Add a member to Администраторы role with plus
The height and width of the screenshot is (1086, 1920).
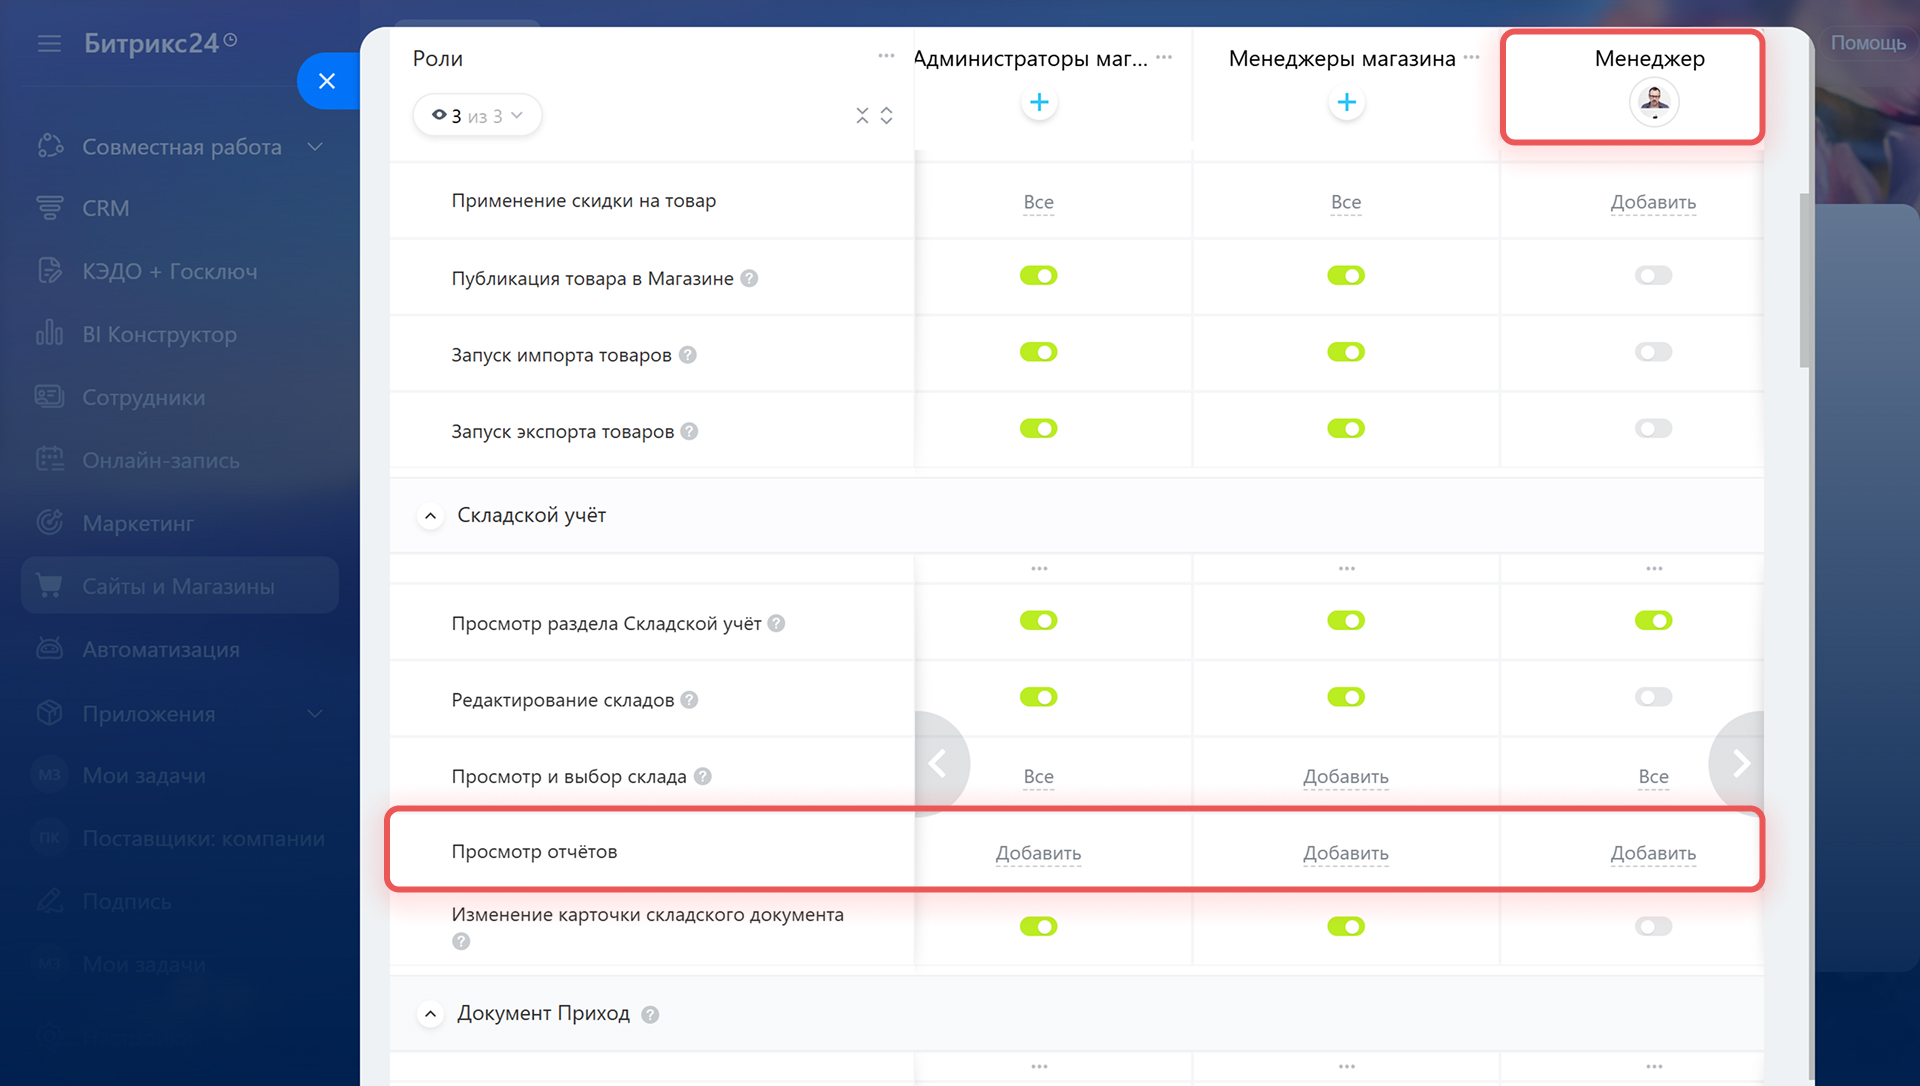[1039, 102]
